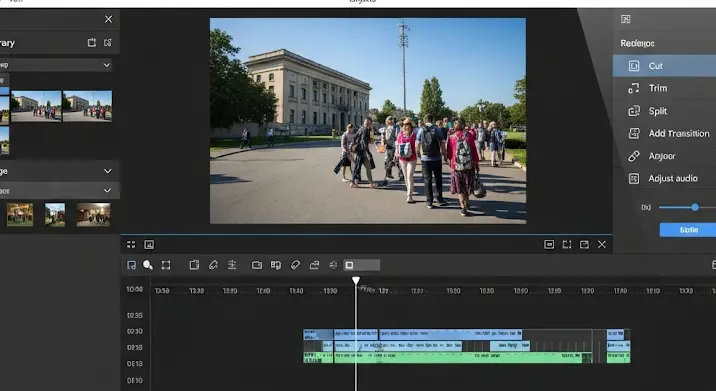Choose the Split option in the right panel
The image size is (716, 391).
[x=664, y=111]
